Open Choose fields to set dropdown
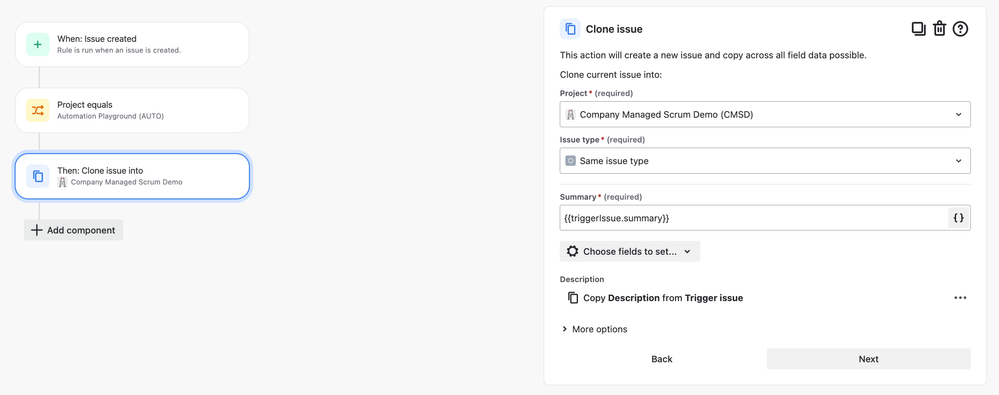The image size is (999, 395). 629,251
